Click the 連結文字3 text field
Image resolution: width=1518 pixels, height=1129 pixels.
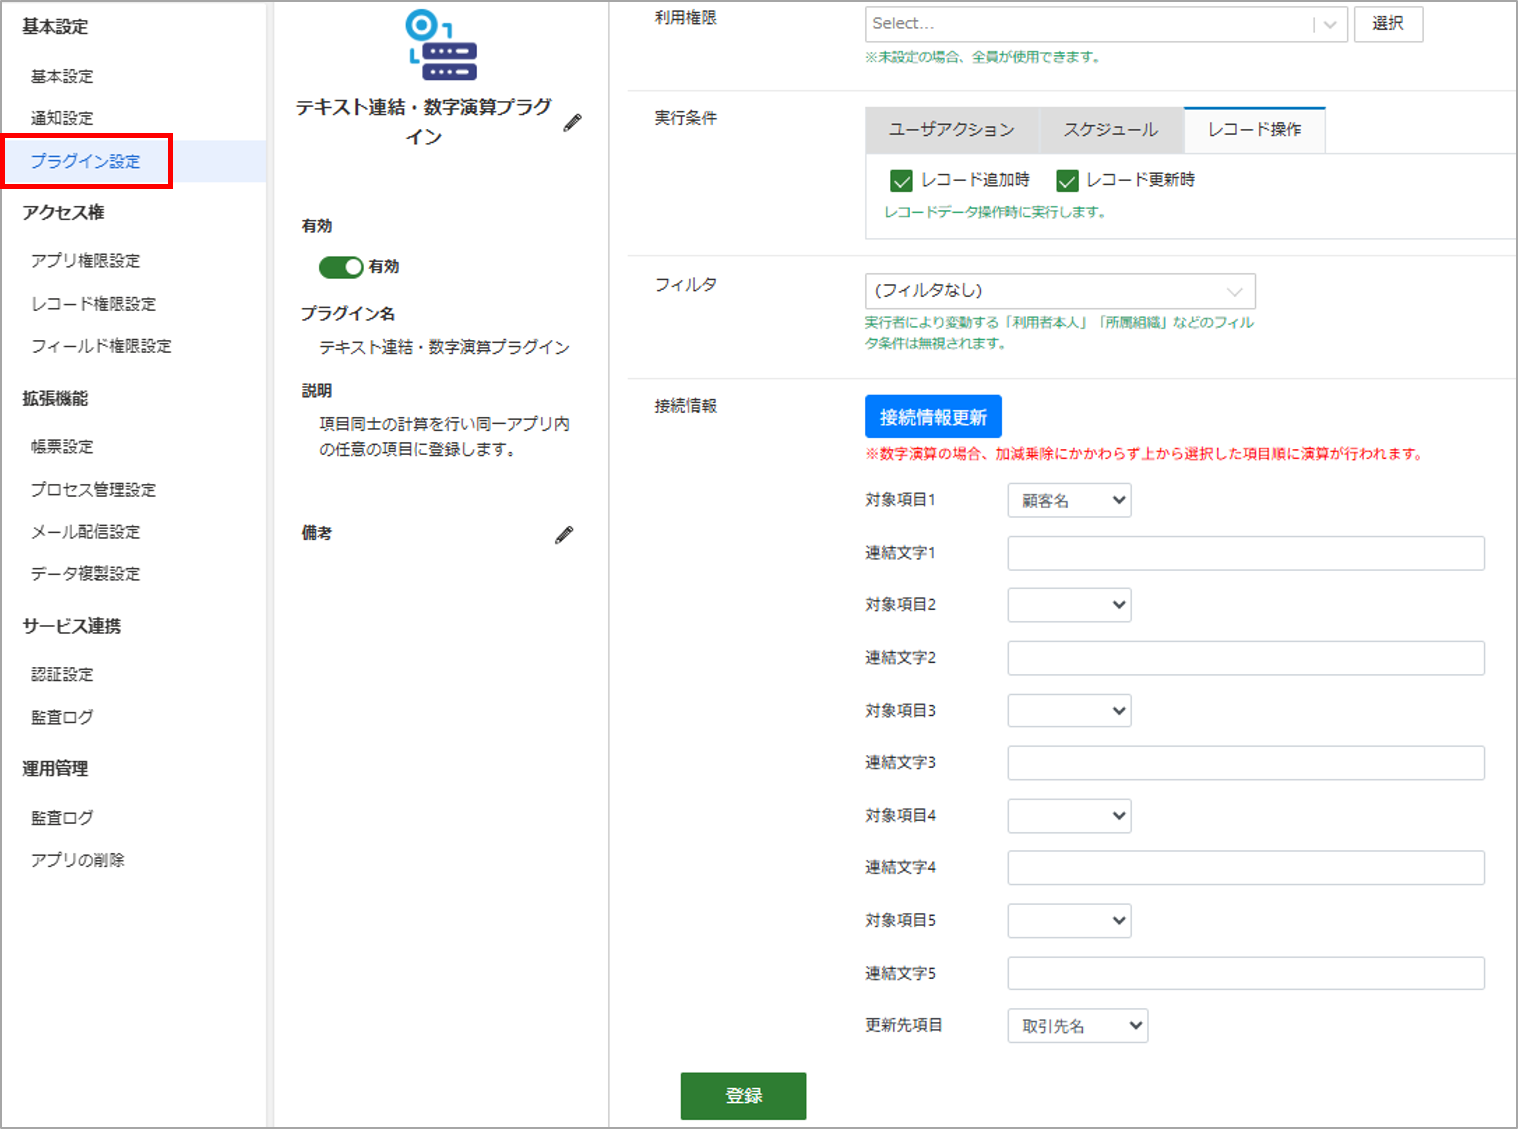pyautogui.click(x=1246, y=763)
